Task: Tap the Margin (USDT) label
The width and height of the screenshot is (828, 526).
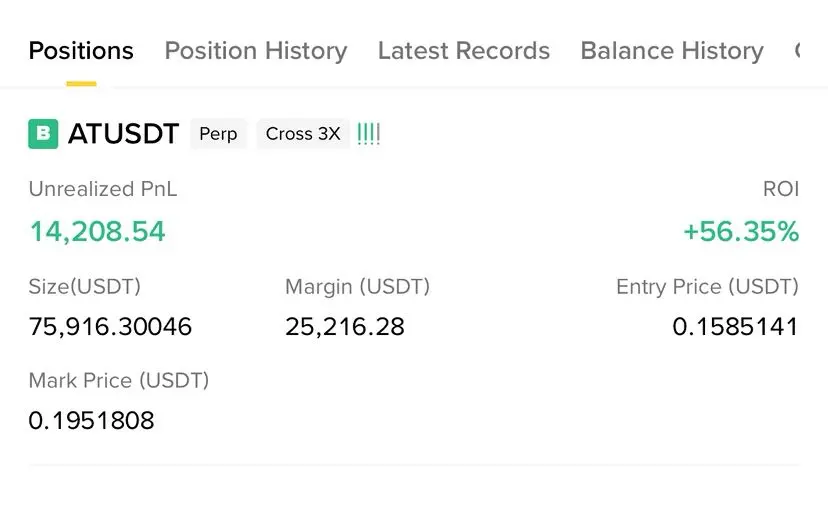Action: coord(357,287)
